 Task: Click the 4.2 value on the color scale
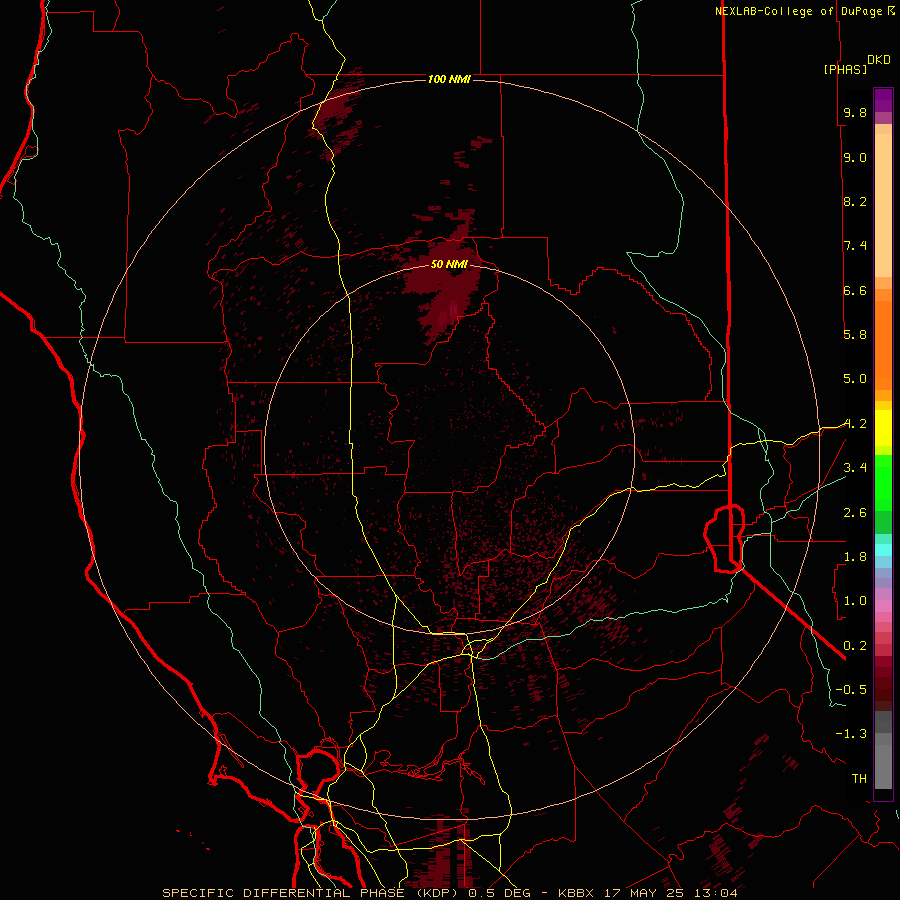(x=855, y=424)
